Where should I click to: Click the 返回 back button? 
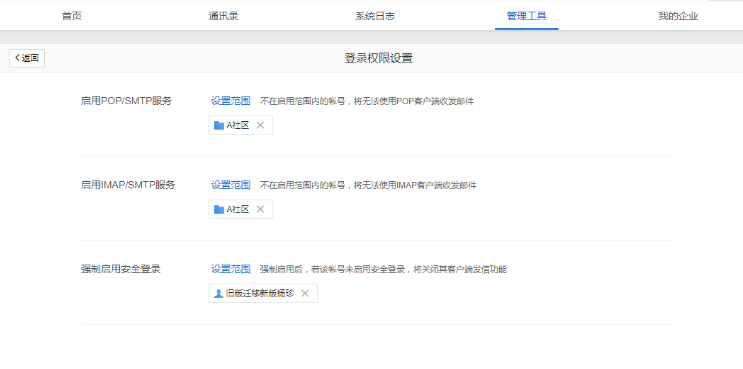pyautogui.click(x=27, y=58)
